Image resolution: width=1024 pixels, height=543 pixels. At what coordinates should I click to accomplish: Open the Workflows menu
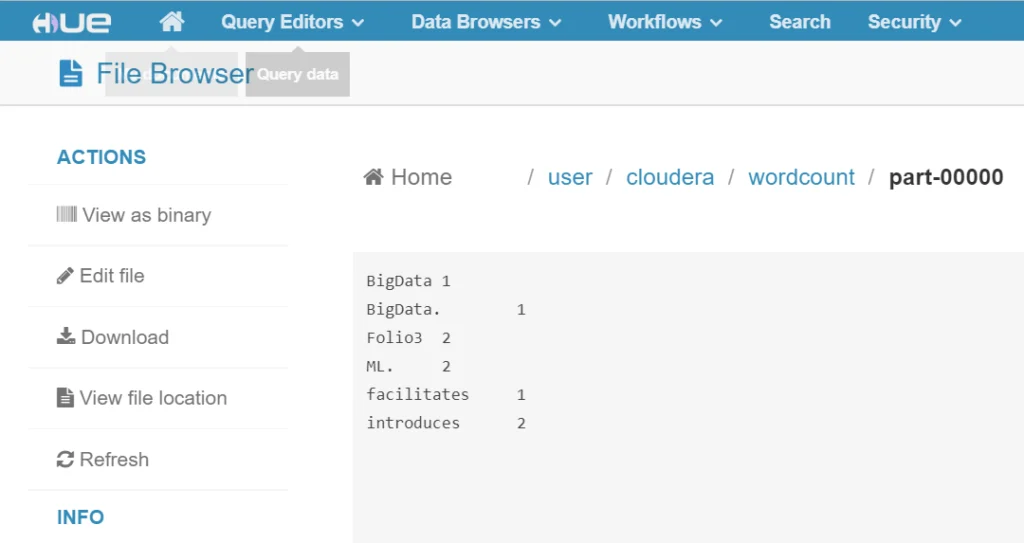point(665,22)
